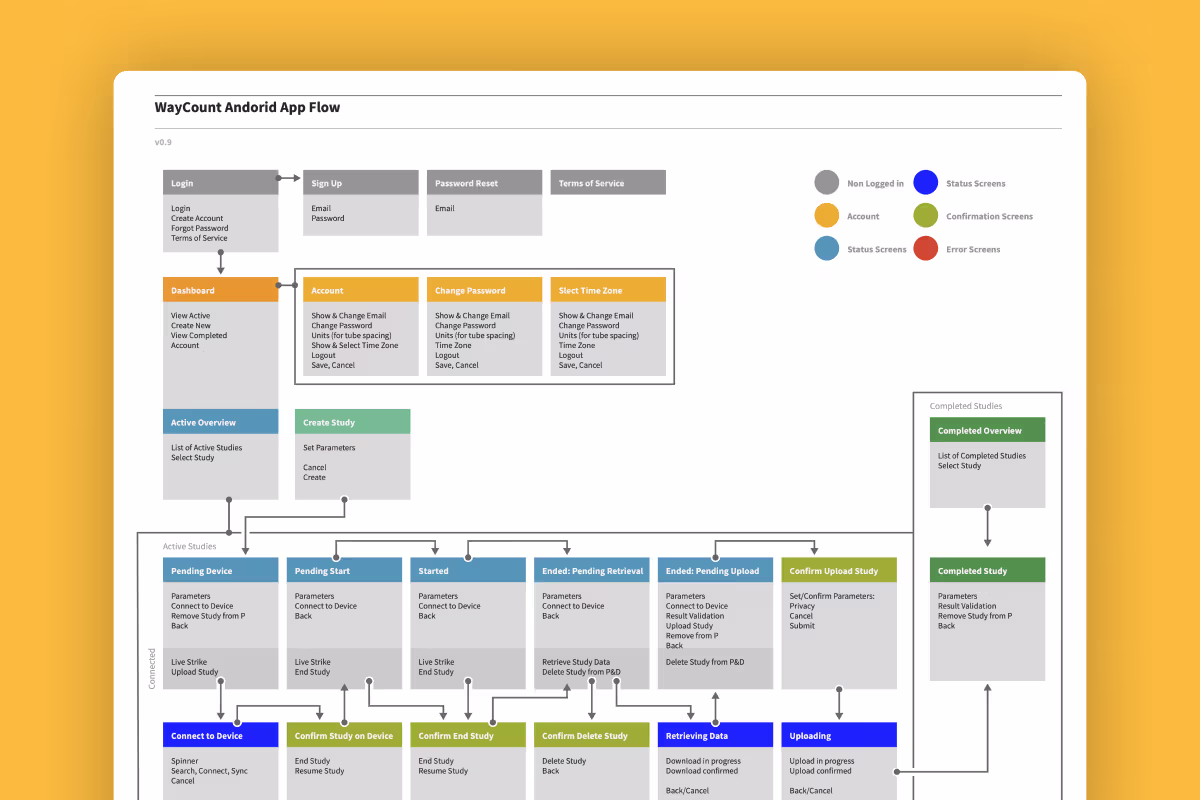Screen dimensions: 1200x800
Task: Click the orange Account legend circle
Action: [x=826, y=216]
